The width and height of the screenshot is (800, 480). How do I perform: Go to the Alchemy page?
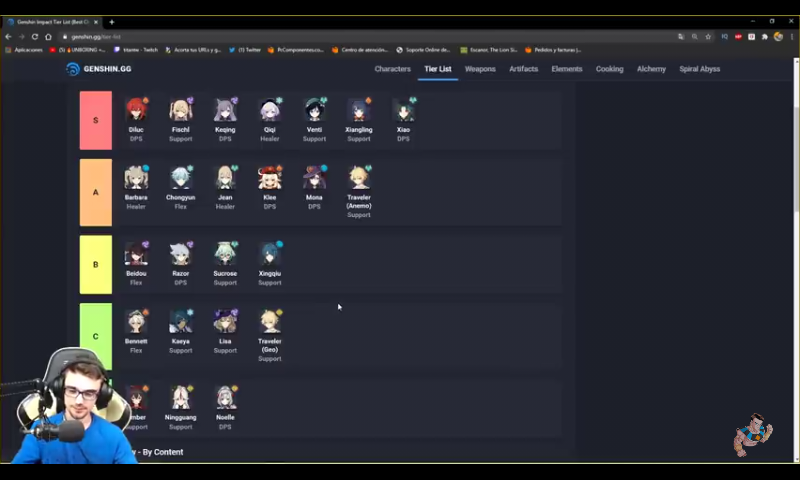[x=652, y=69]
